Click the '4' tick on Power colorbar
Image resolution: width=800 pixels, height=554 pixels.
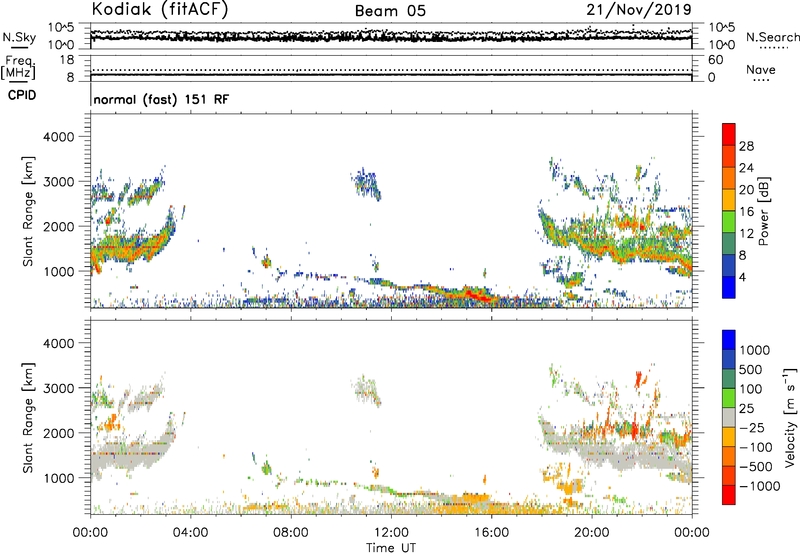[x=742, y=277]
